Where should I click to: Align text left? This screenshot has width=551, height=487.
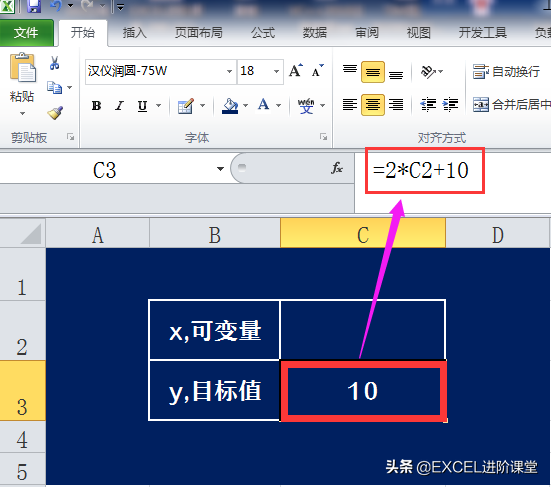tap(350, 105)
